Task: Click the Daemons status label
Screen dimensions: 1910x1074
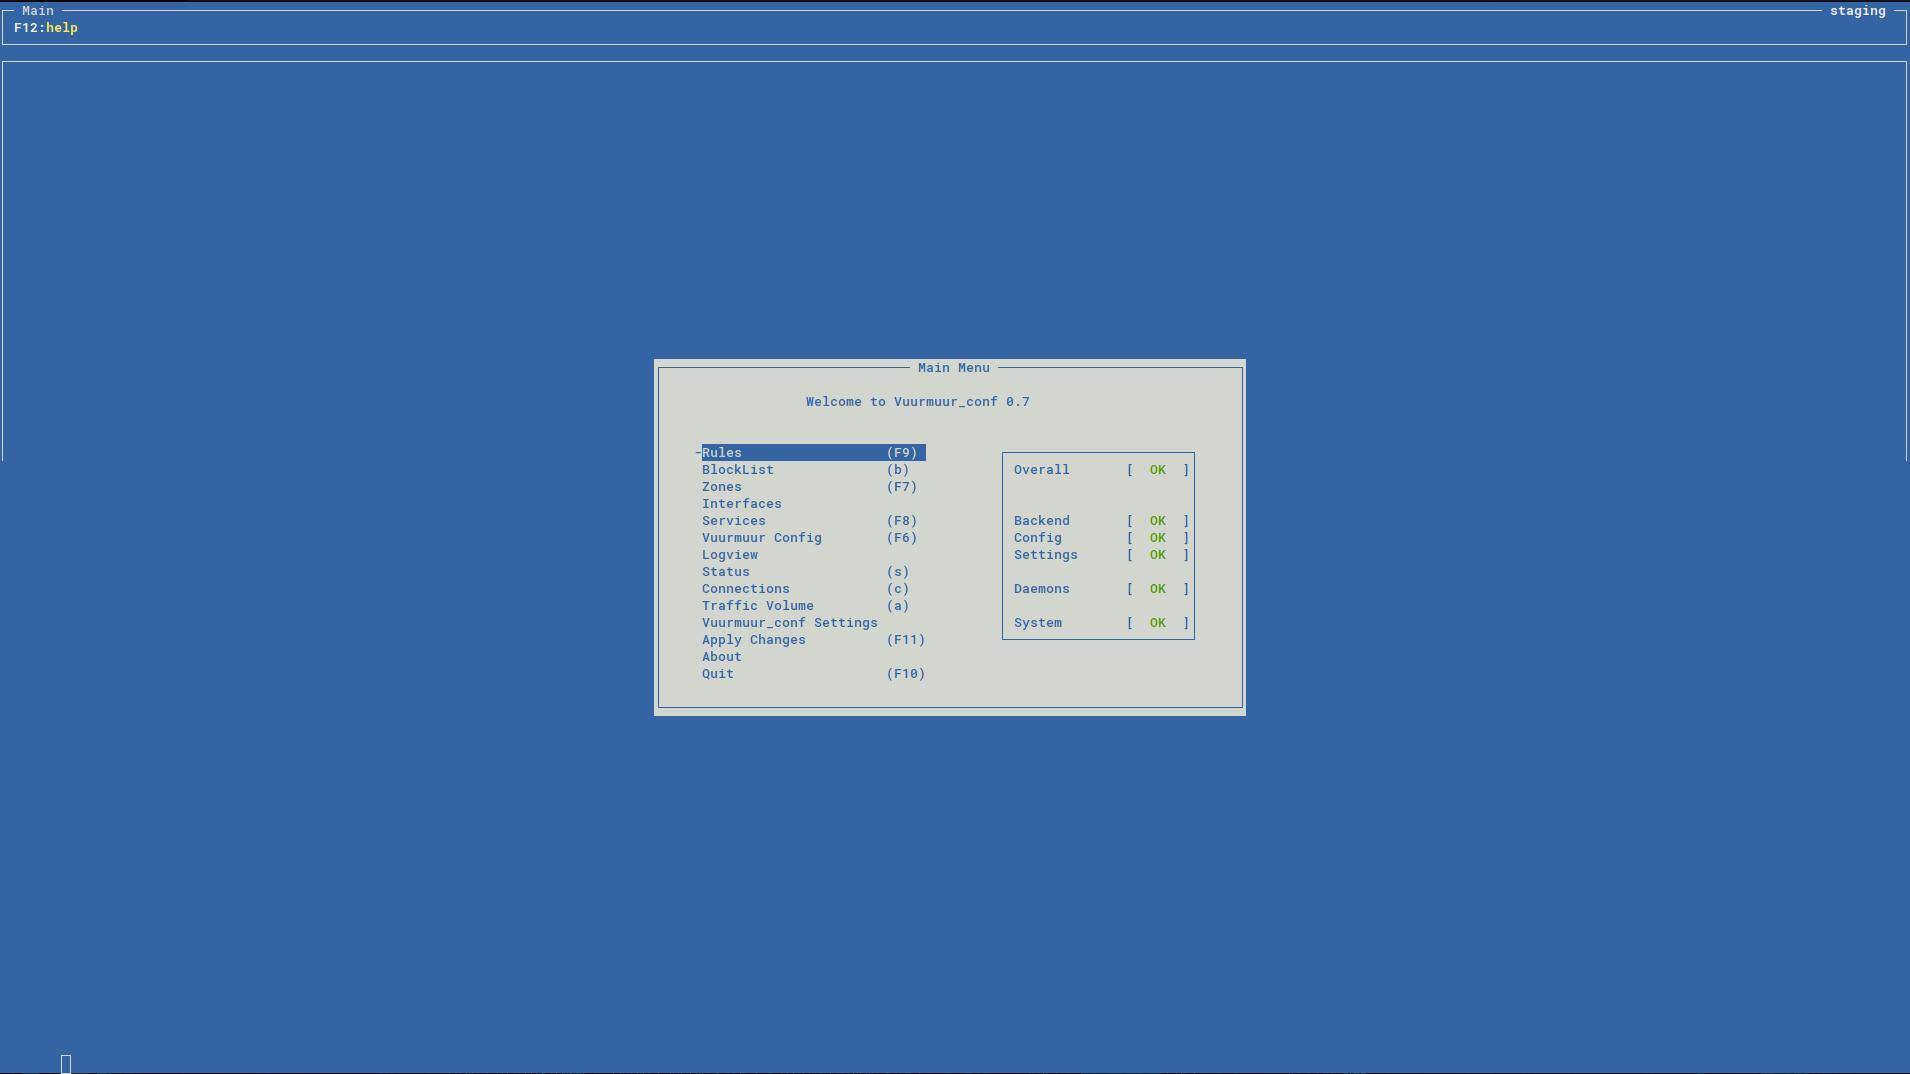Action: coord(1042,589)
